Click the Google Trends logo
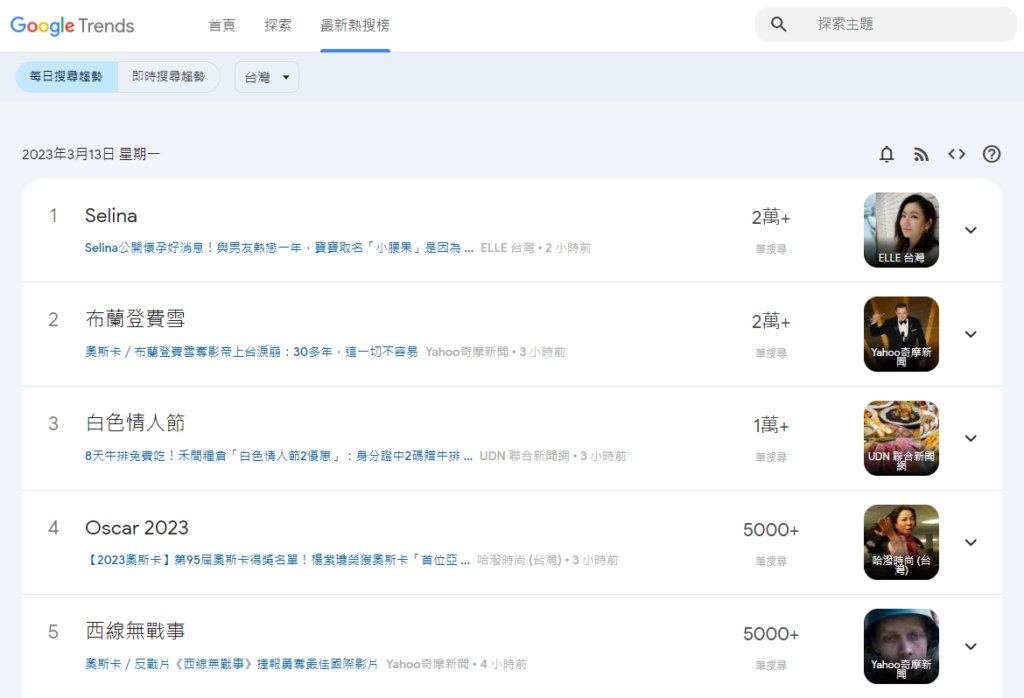1024x698 pixels. coord(72,25)
